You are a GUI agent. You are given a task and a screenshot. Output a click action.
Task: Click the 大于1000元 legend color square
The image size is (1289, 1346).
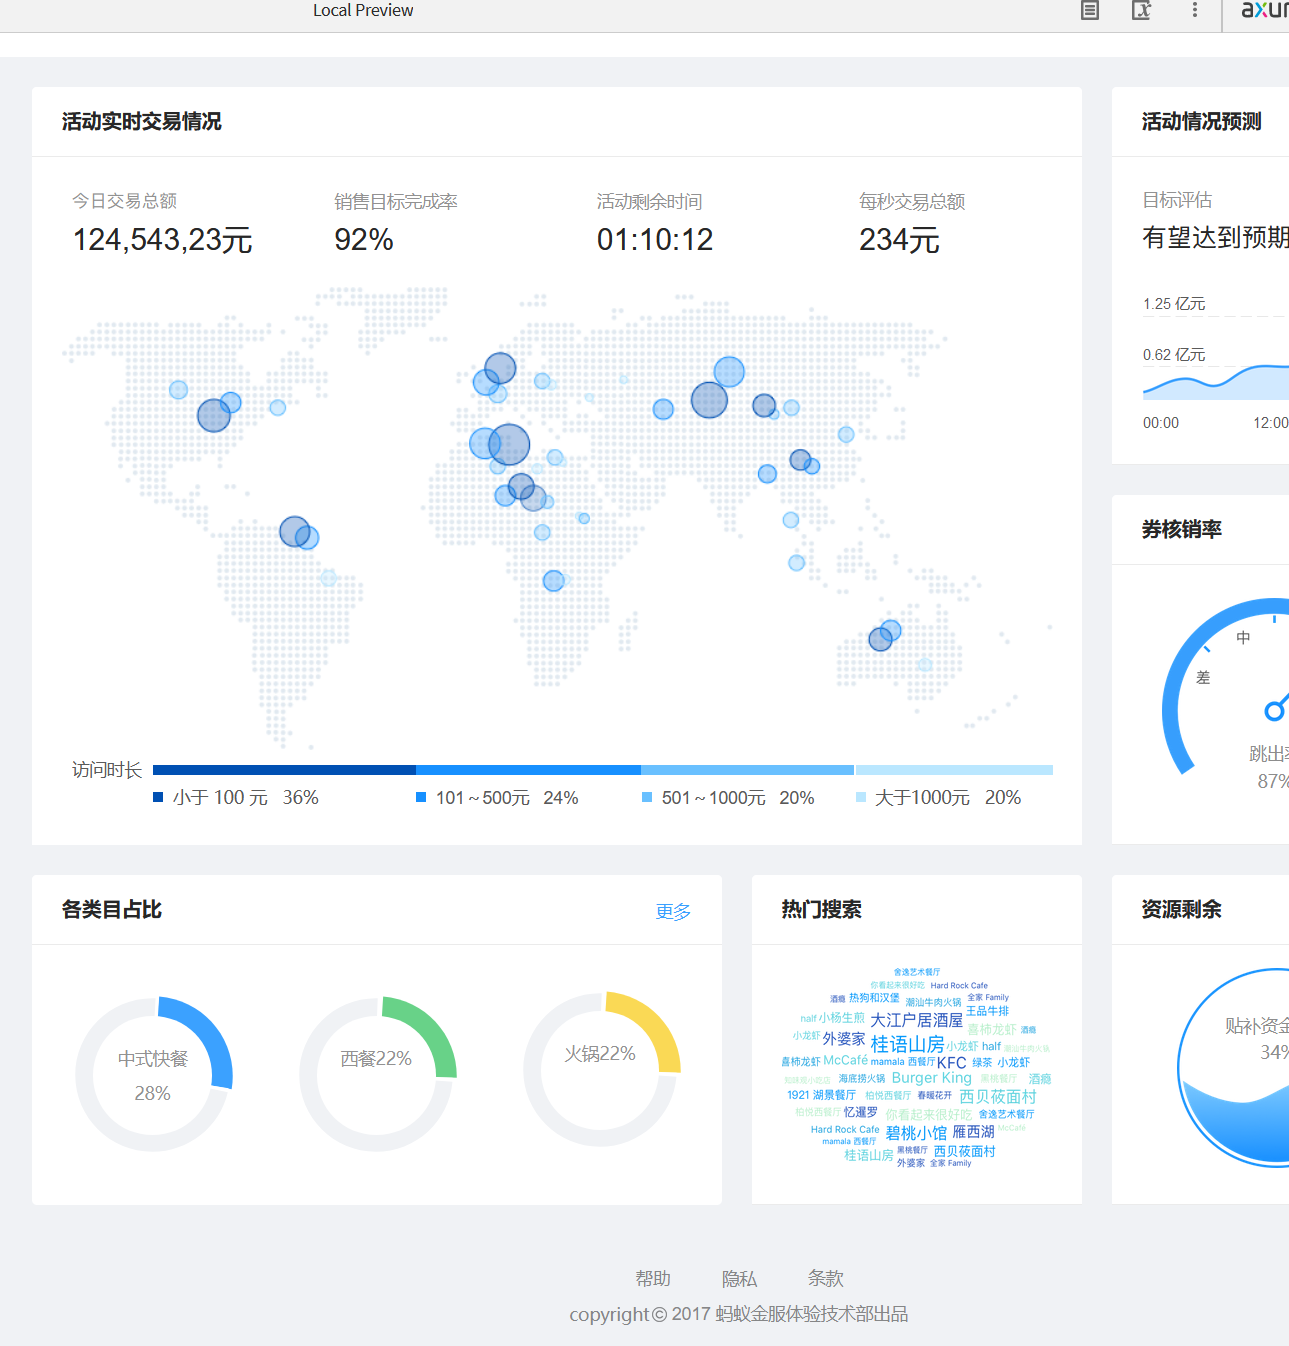861,797
